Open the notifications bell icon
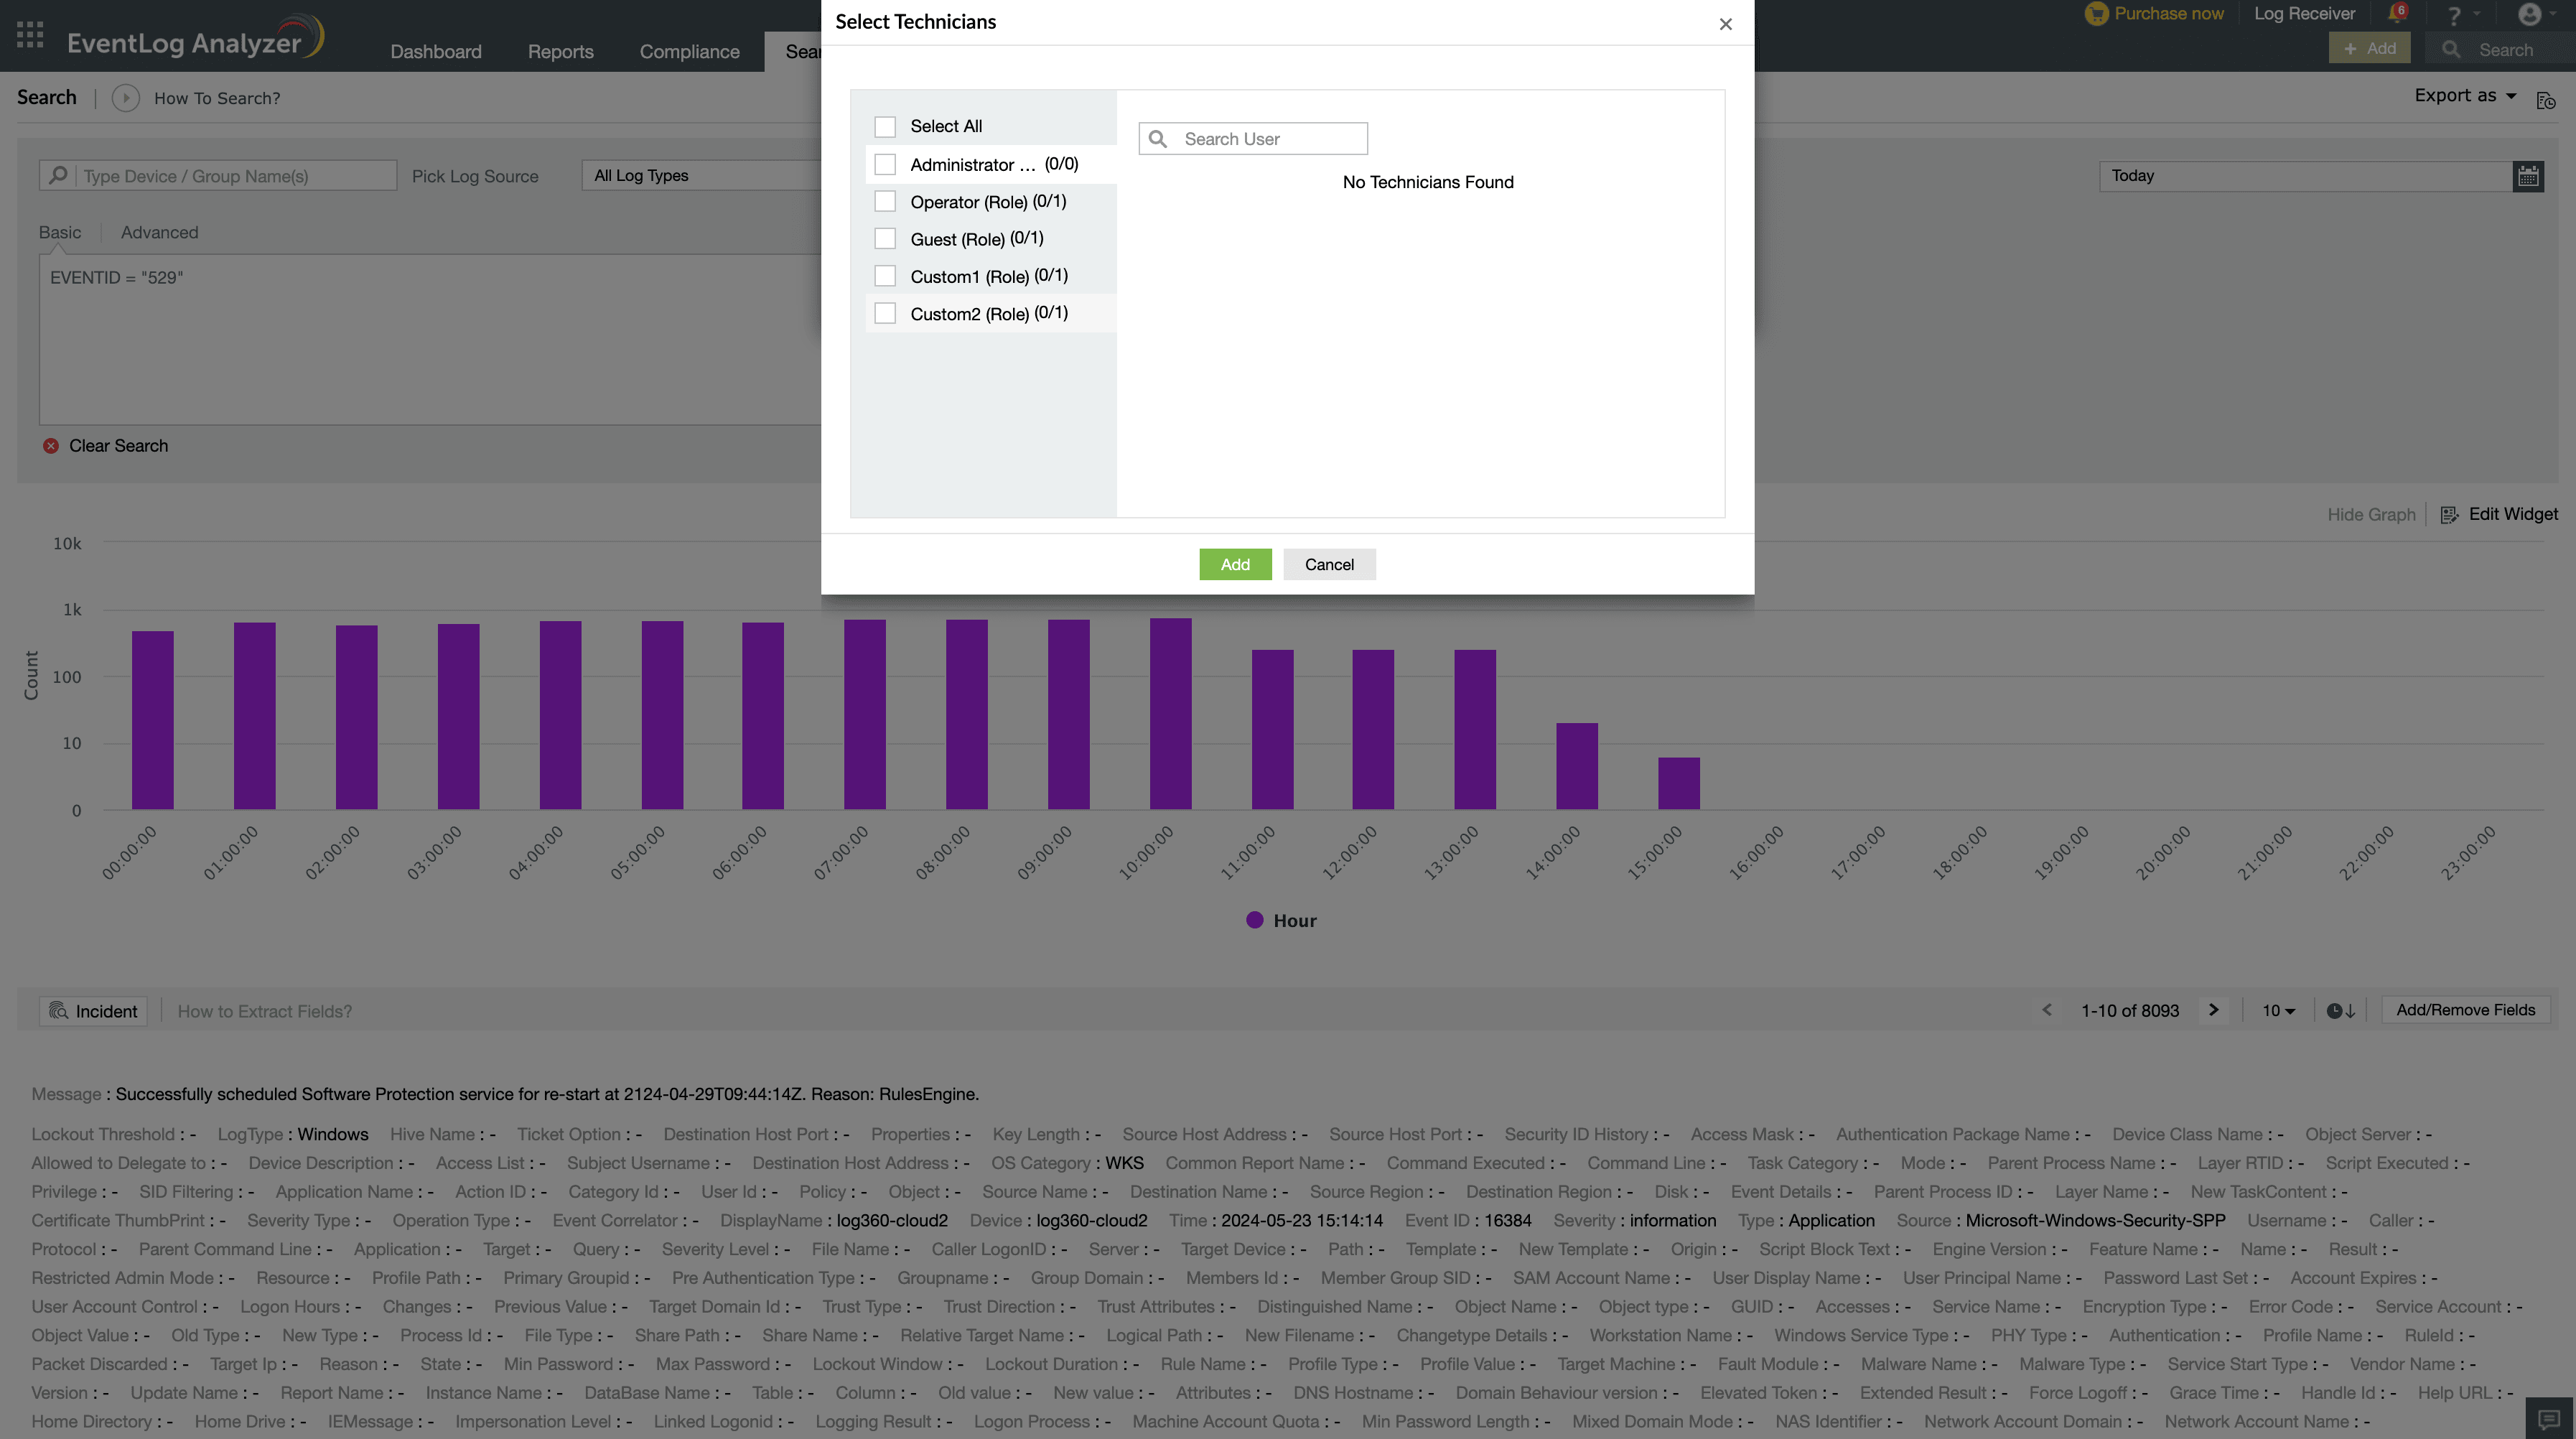The height and width of the screenshot is (1439, 2576). pyautogui.click(x=2396, y=14)
